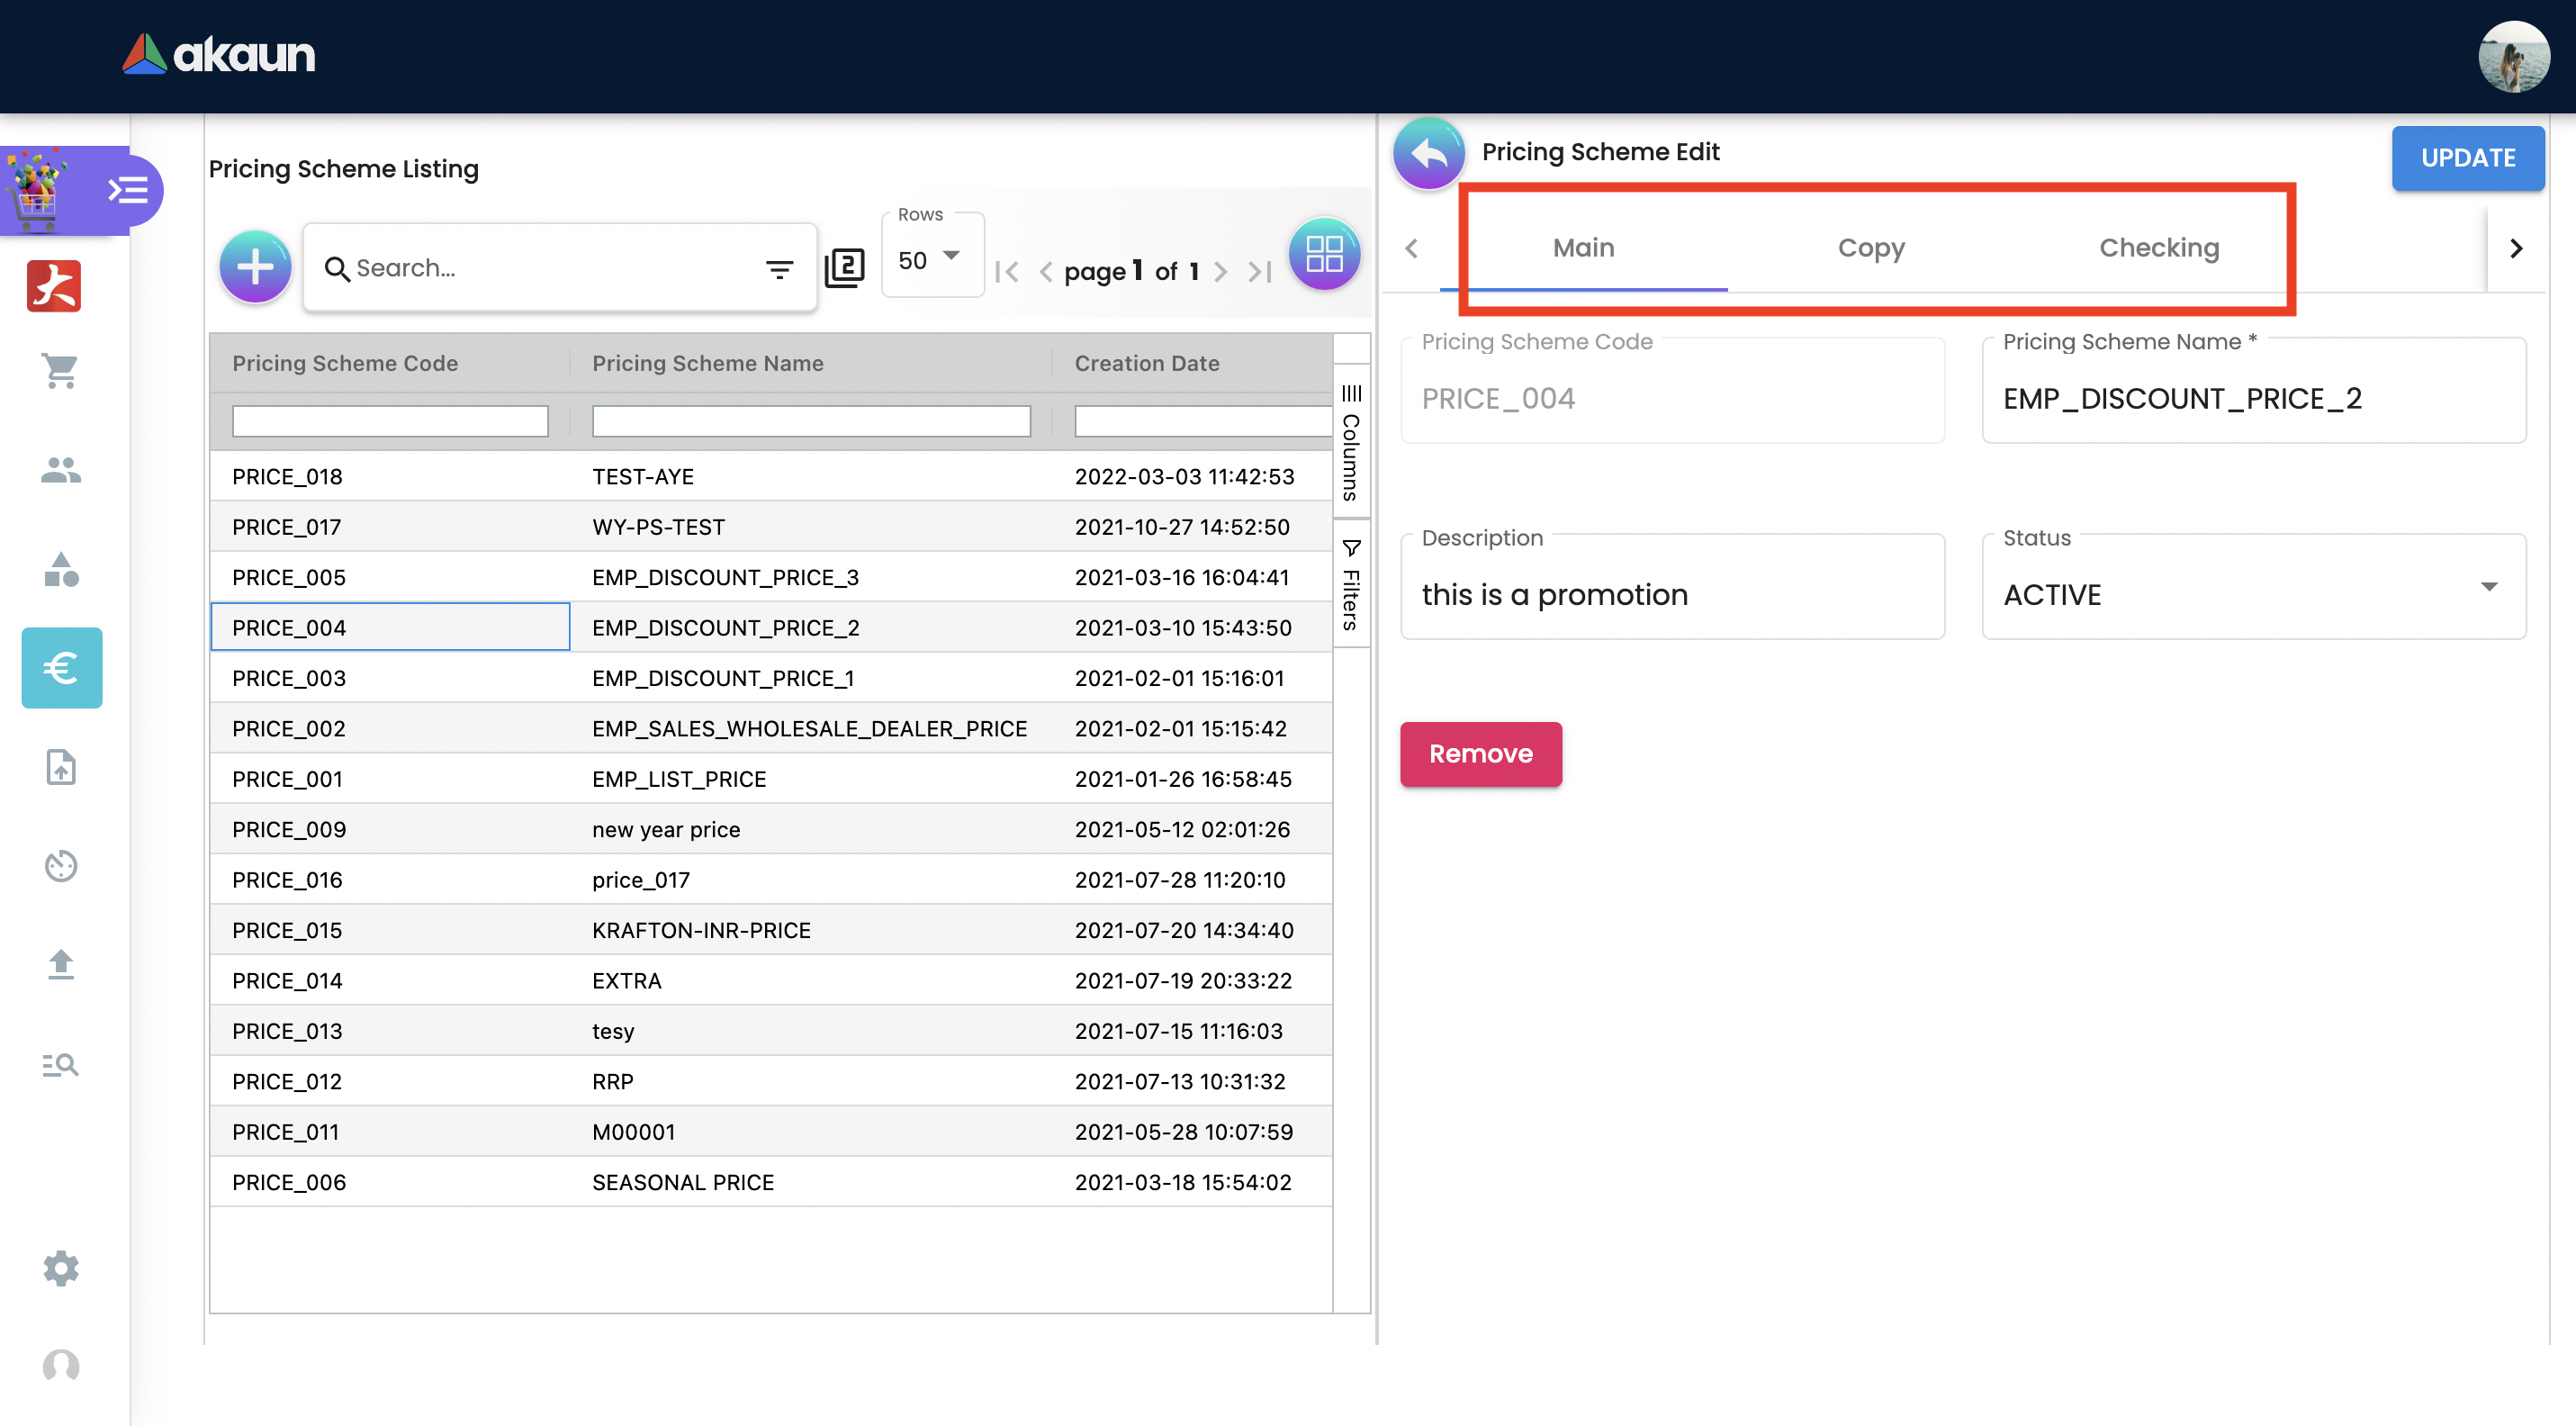Switch to the Checking tab
The image size is (2576, 1426).
pos(2159,248)
